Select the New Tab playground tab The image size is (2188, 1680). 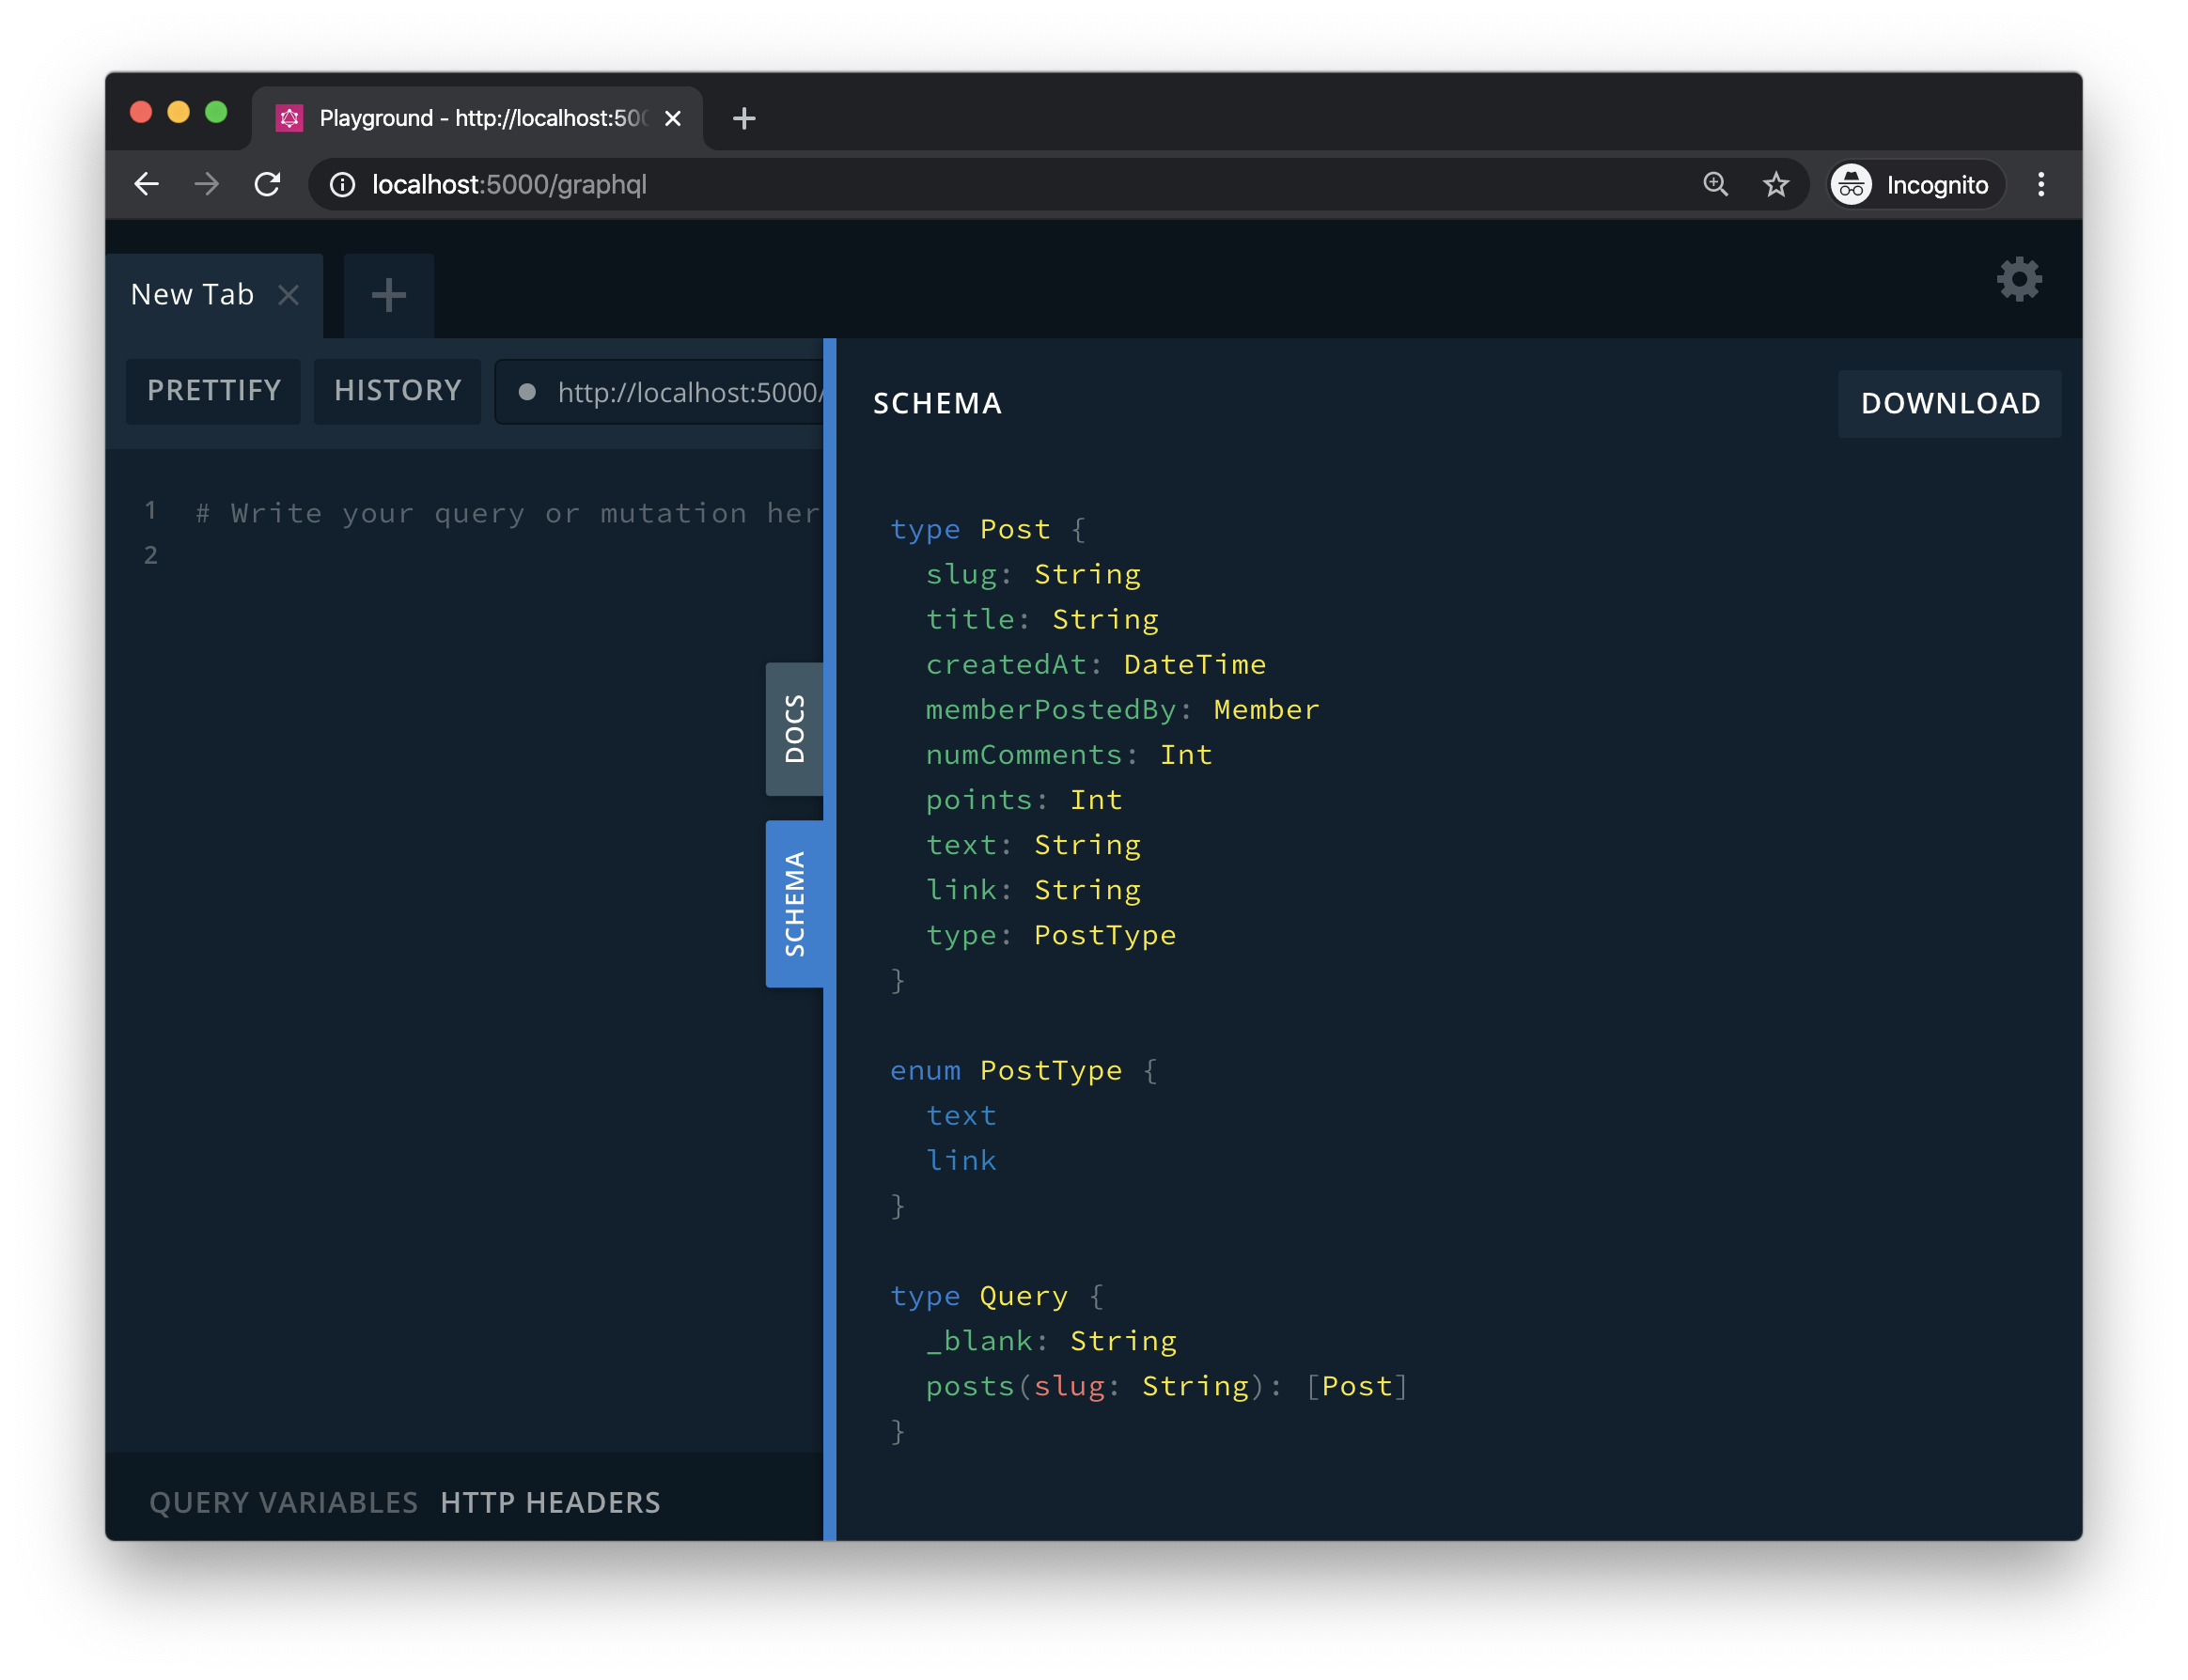pos(192,295)
